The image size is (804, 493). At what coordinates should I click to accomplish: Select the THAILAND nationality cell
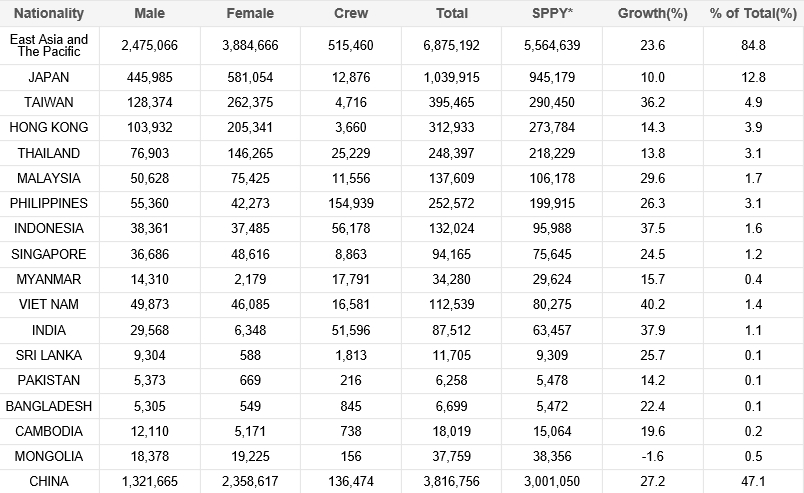pos(49,153)
